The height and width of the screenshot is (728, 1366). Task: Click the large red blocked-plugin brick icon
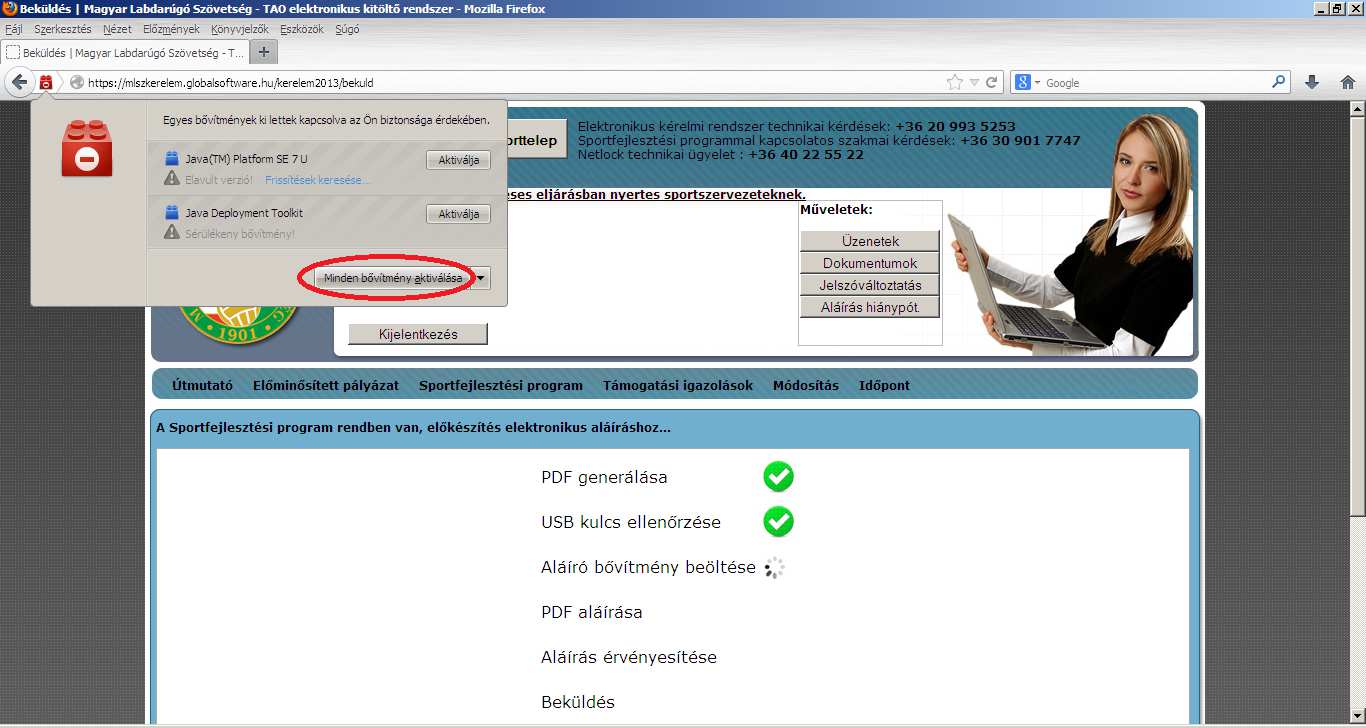click(87, 148)
